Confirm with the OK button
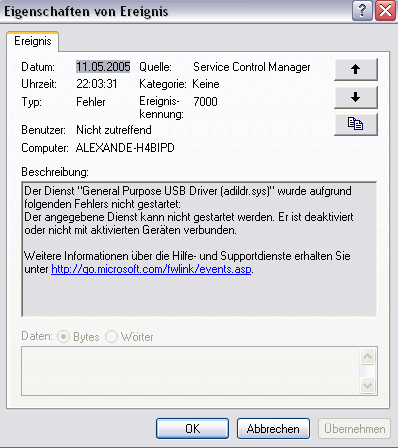This screenshot has width=398, height=448. click(x=192, y=429)
